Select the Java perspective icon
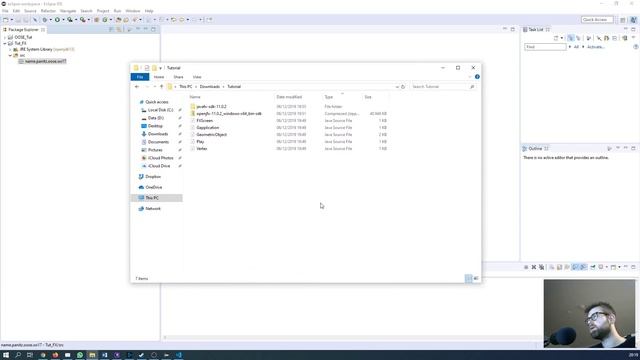This screenshot has height=360, width=640. point(633,20)
